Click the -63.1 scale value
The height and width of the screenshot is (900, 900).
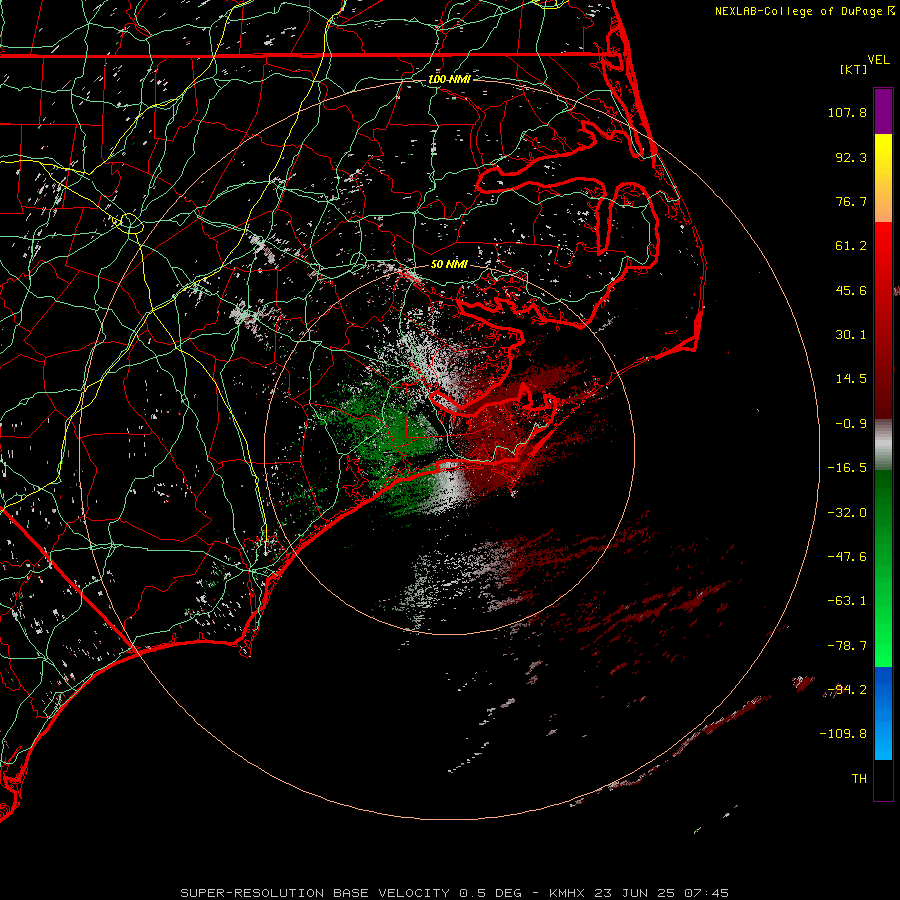(847, 601)
